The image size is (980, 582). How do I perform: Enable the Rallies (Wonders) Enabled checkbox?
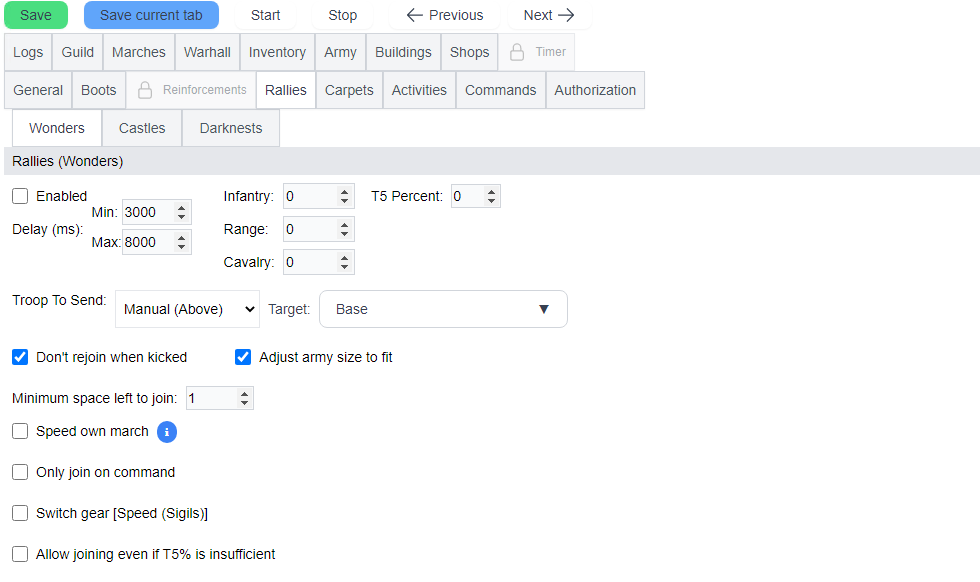tap(20, 196)
